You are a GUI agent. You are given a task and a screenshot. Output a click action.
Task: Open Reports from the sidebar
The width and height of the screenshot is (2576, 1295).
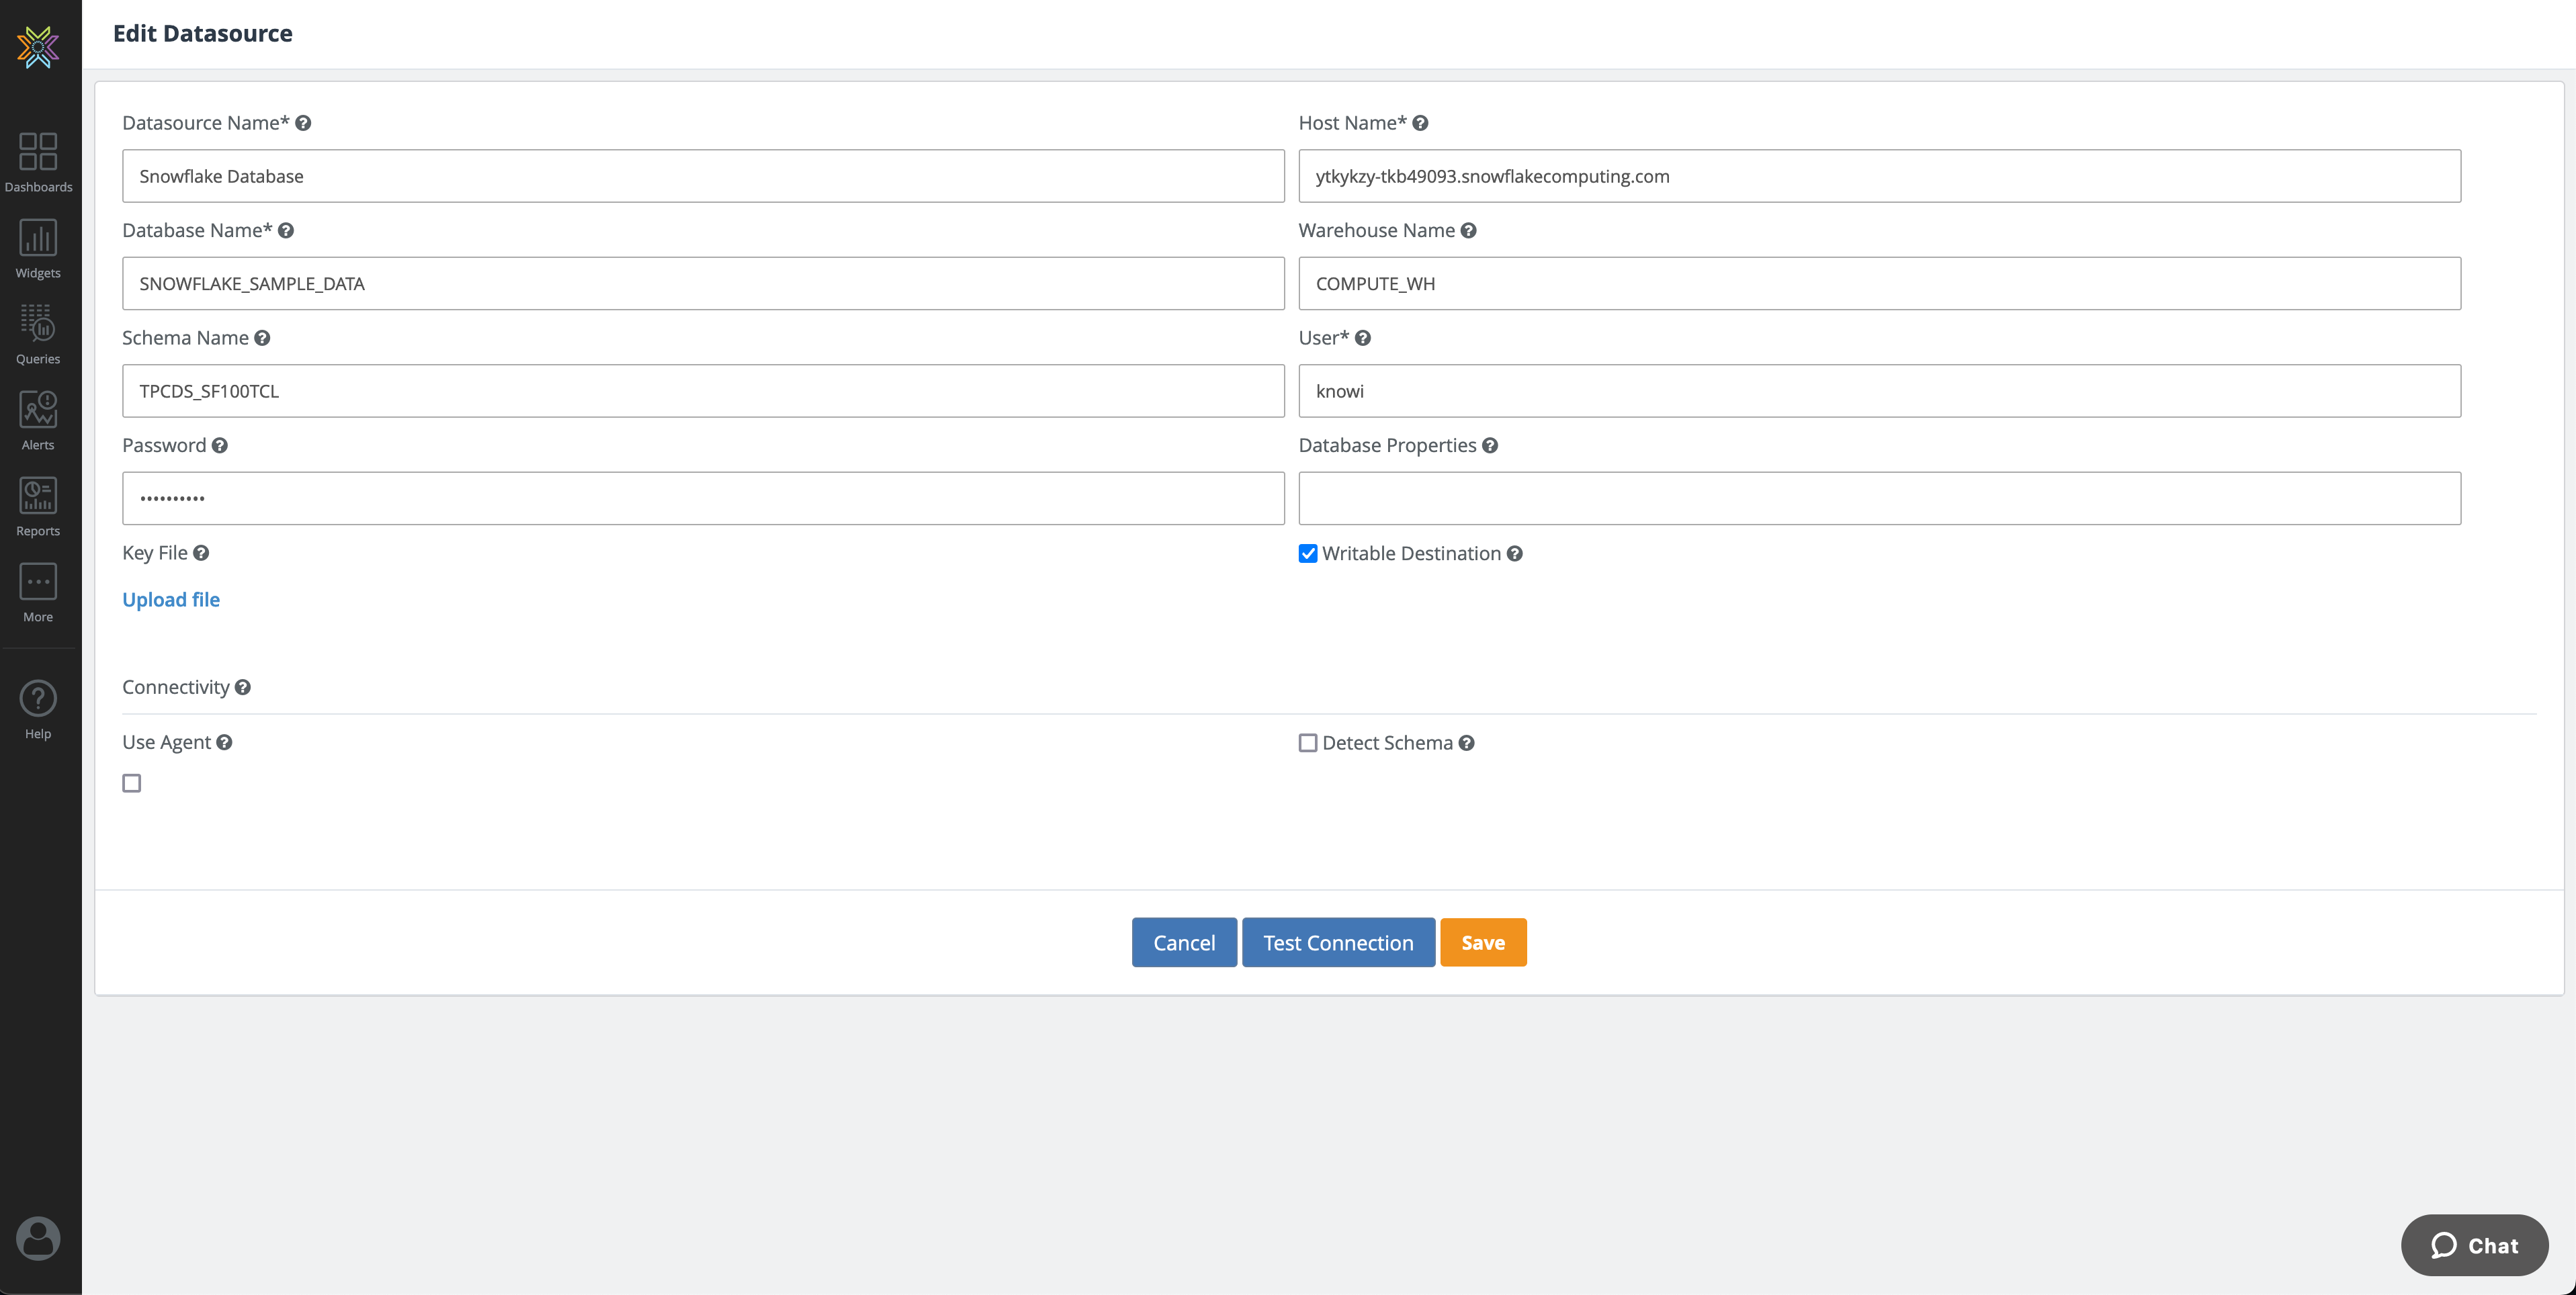(38, 506)
